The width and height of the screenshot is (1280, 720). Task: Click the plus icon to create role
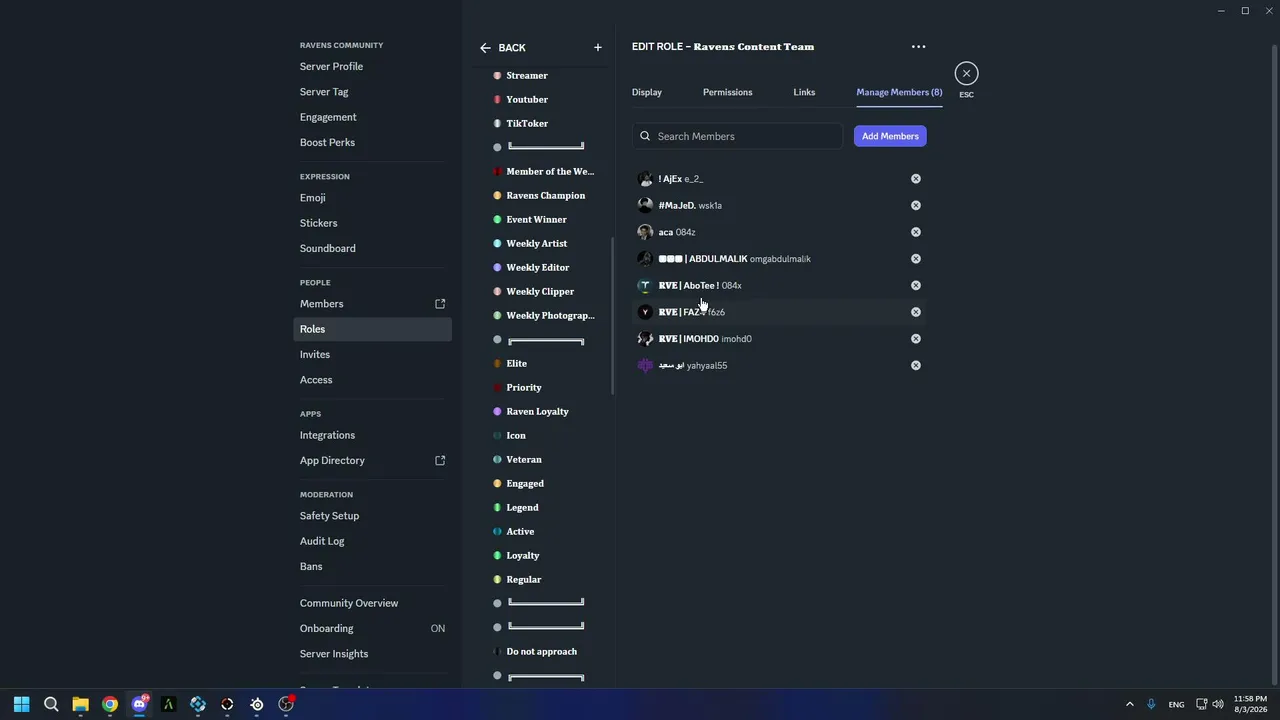click(x=598, y=48)
